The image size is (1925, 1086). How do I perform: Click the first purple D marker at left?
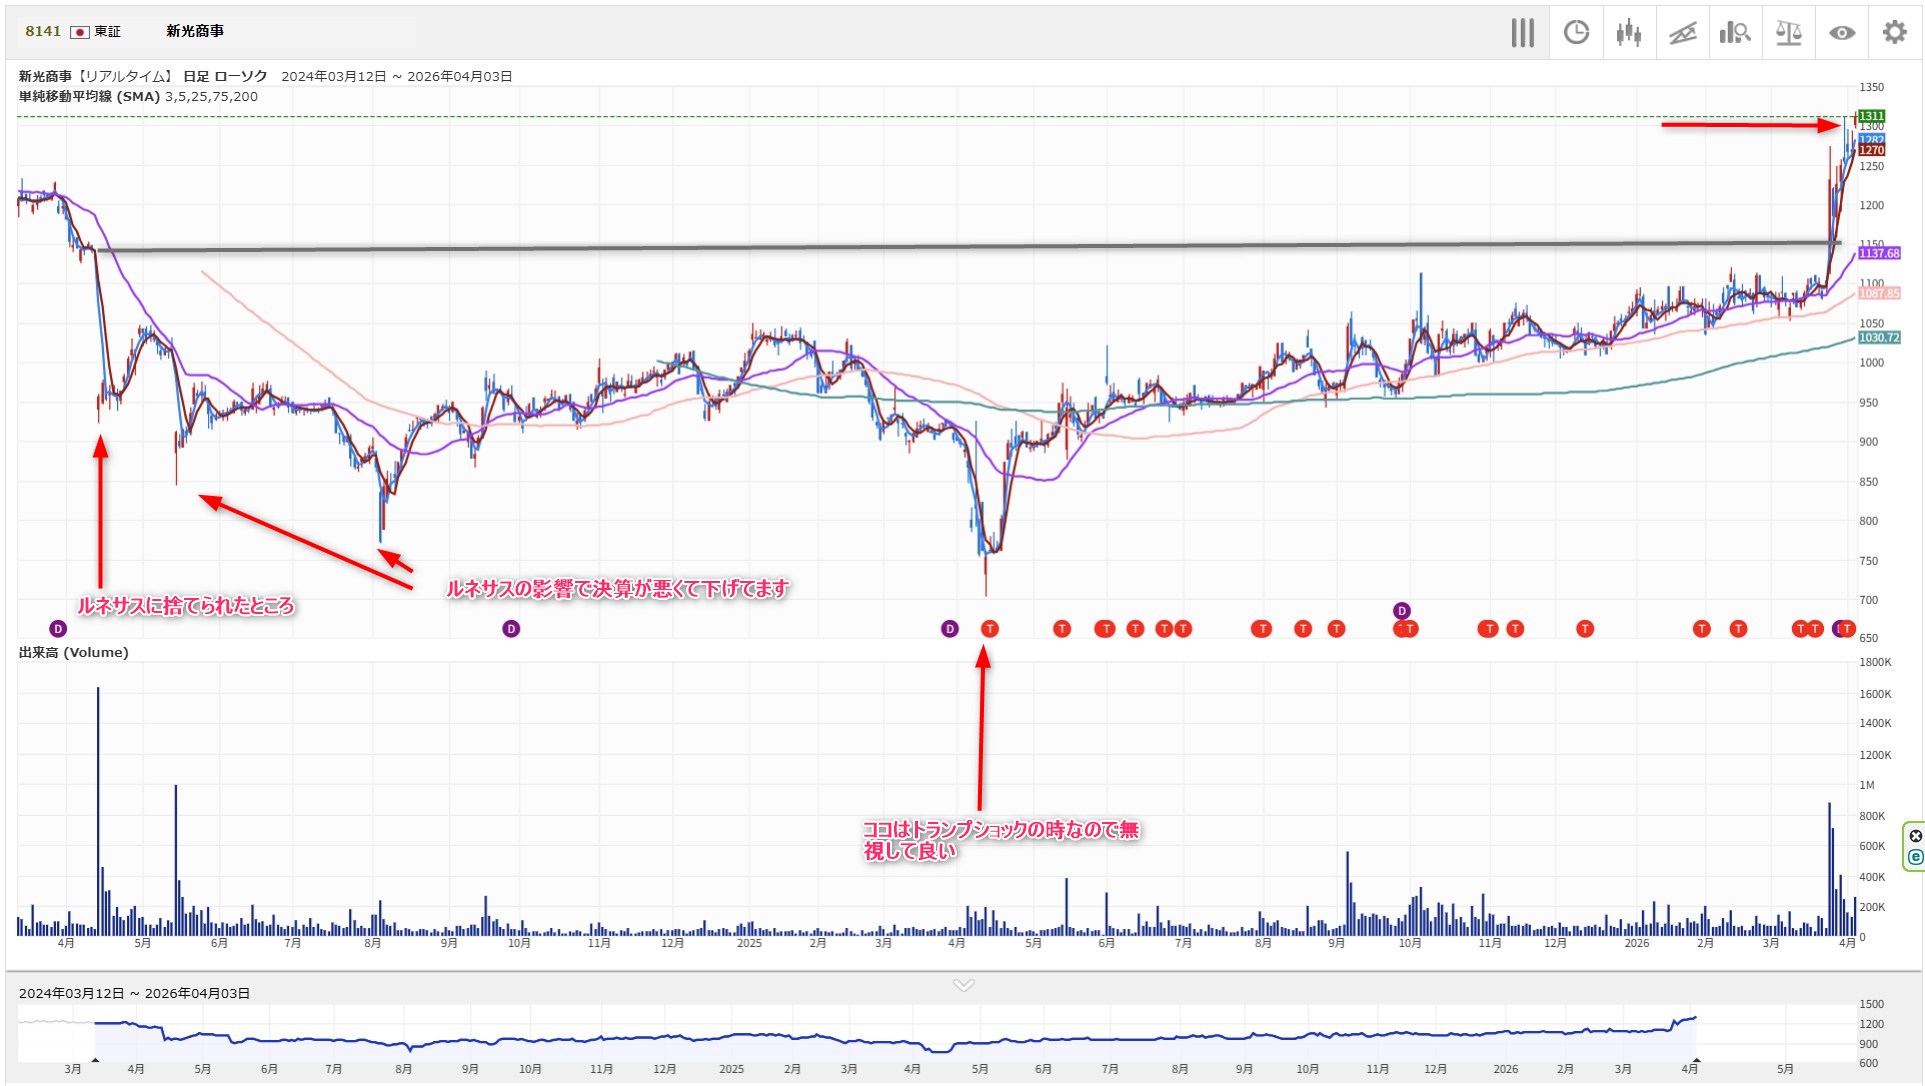tap(58, 629)
